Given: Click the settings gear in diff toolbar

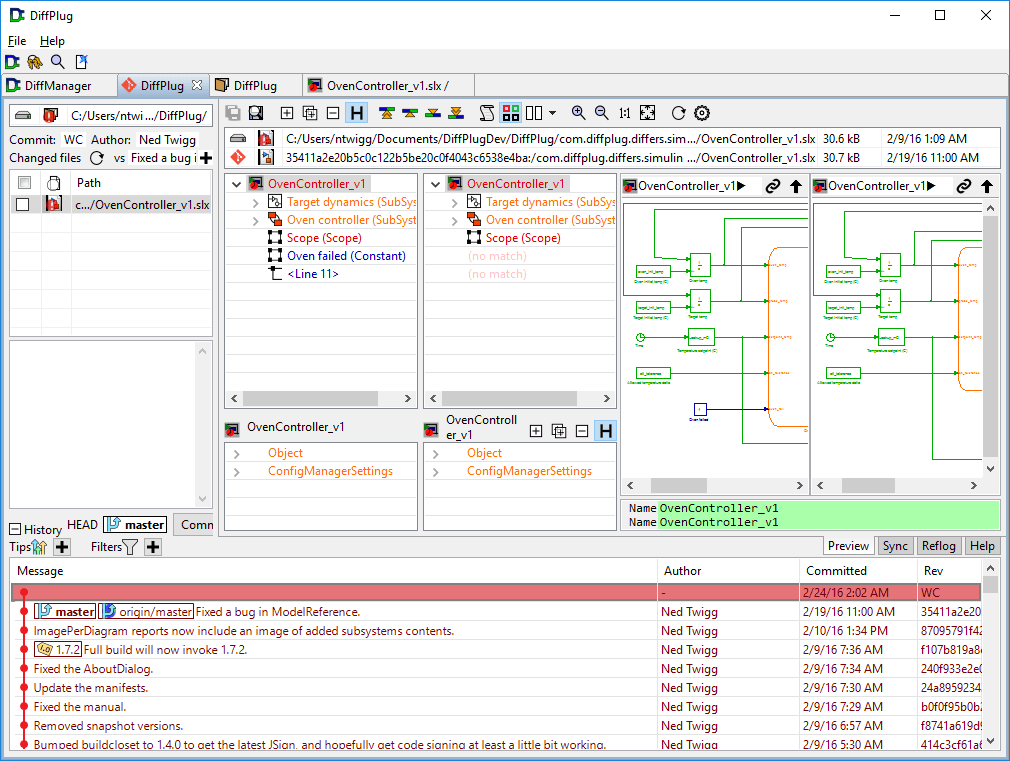Looking at the screenshot, I should 701,113.
